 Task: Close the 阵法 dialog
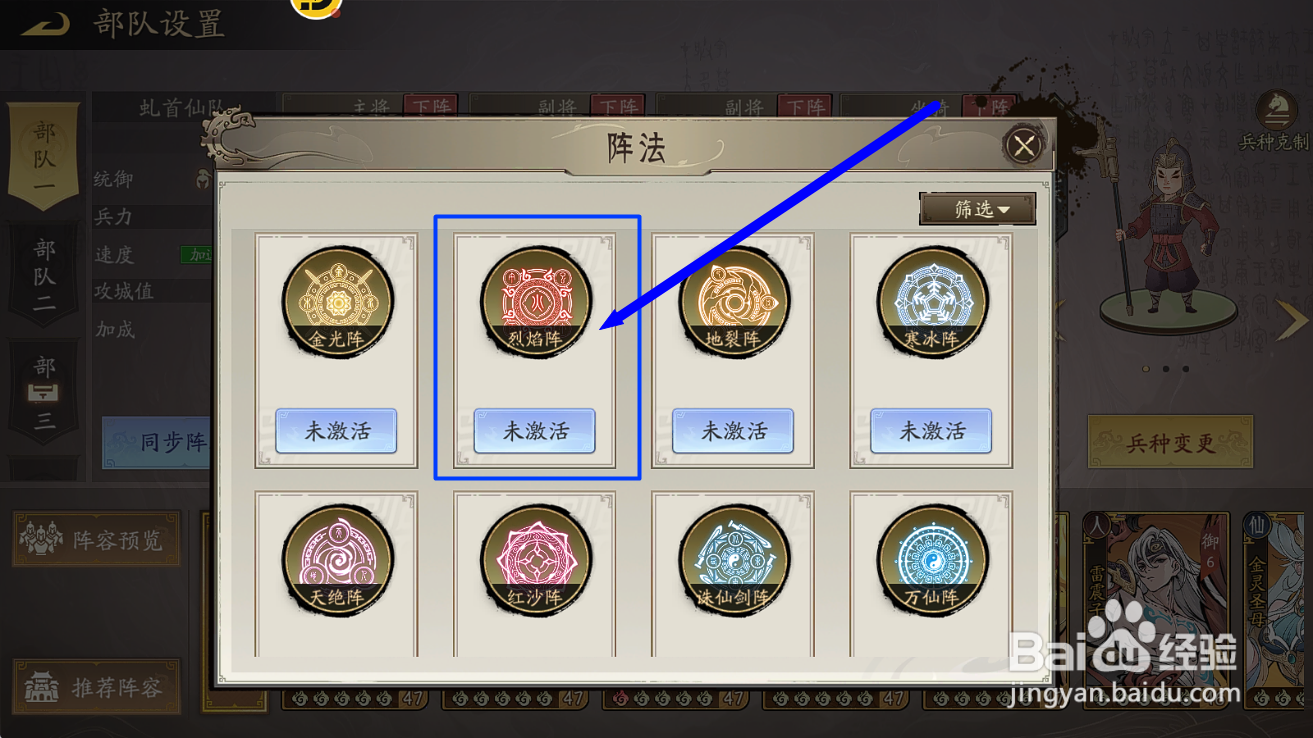click(x=1023, y=147)
